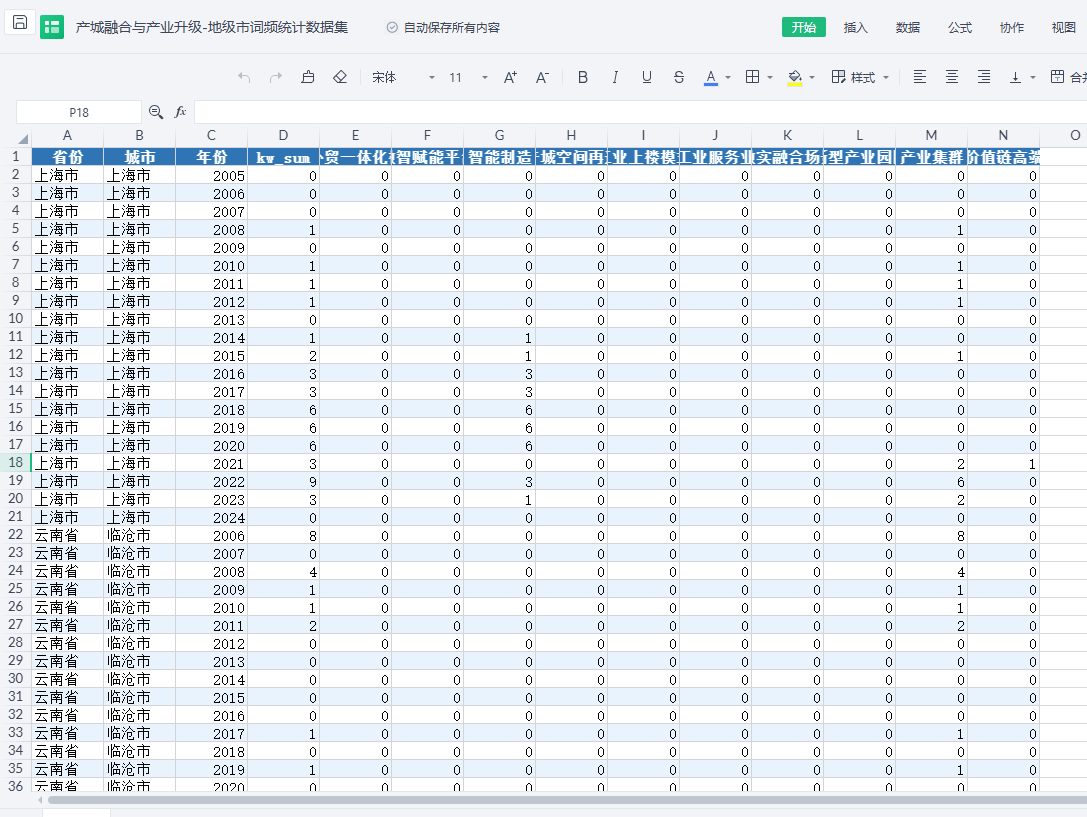Open the 数据 tab

[x=907, y=27]
